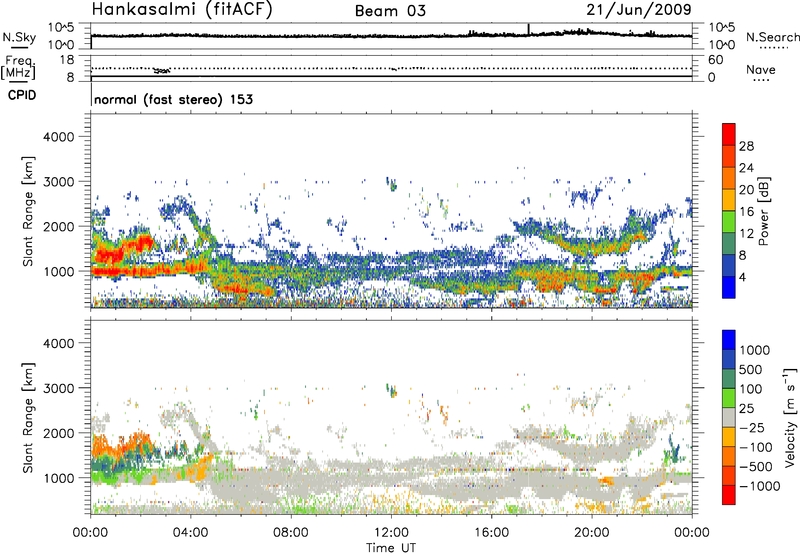The height and width of the screenshot is (554, 800).
Task: Click the "Velocity [m s-1]" colour bar label
Action: (x=790, y=417)
